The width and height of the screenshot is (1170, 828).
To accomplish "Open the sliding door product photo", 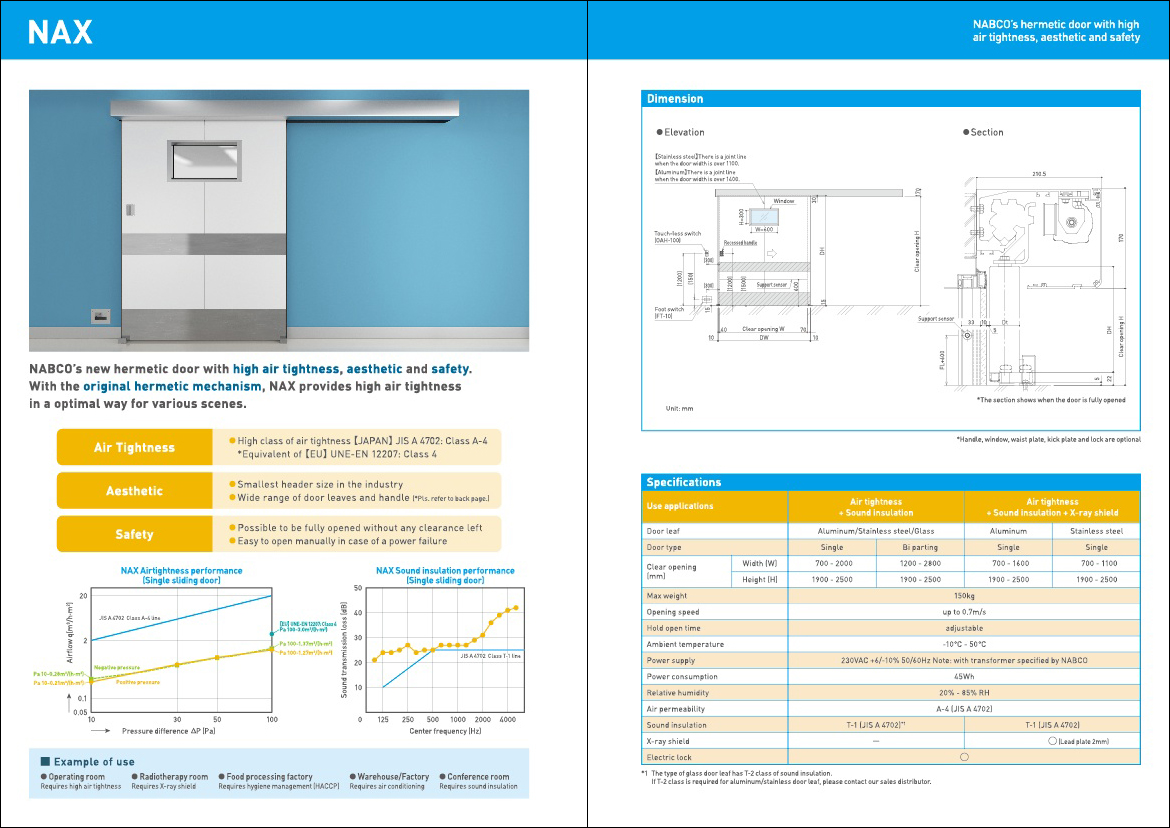I will 279,221.
